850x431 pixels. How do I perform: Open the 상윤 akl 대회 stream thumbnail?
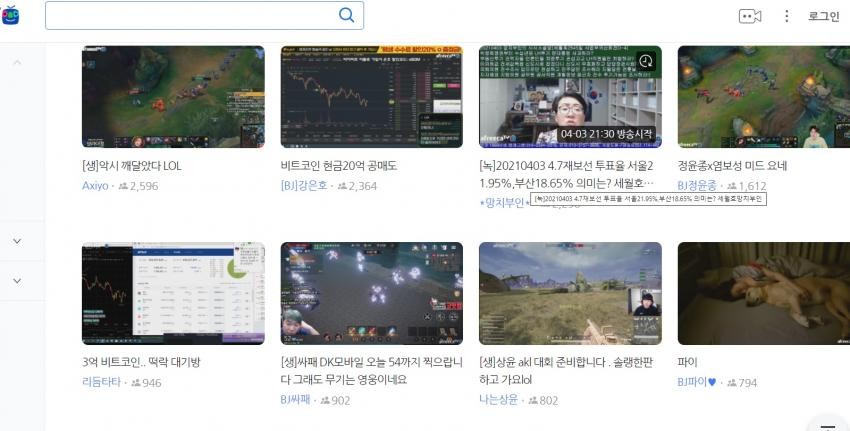click(x=570, y=293)
